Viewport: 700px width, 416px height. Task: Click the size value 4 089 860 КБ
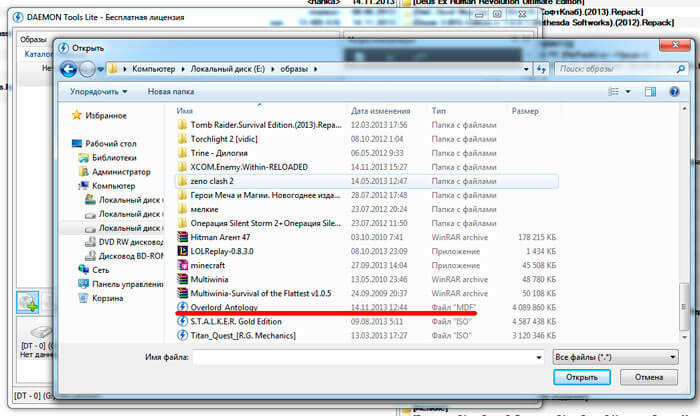click(x=534, y=308)
